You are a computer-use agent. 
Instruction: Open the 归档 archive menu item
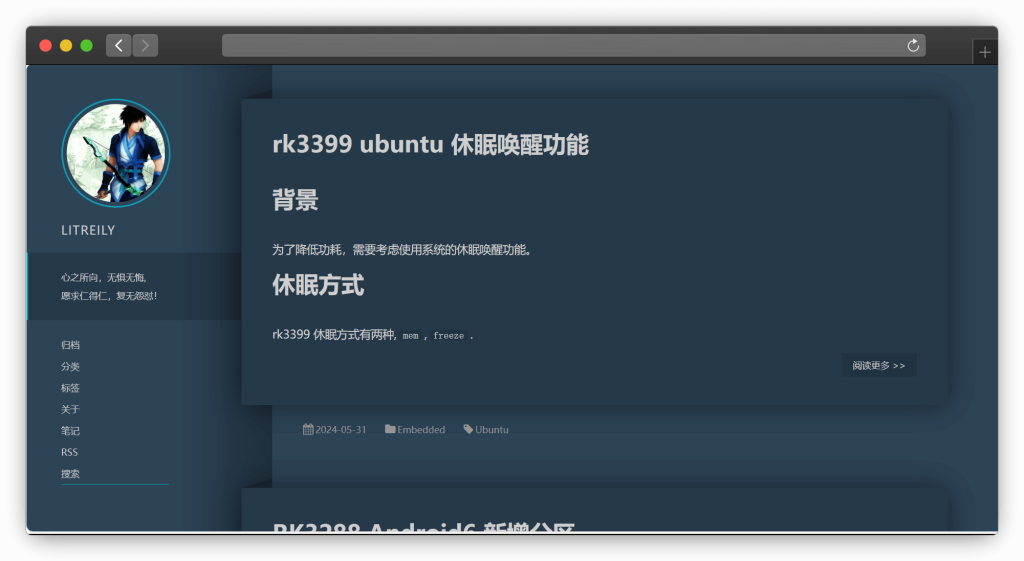pos(70,345)
